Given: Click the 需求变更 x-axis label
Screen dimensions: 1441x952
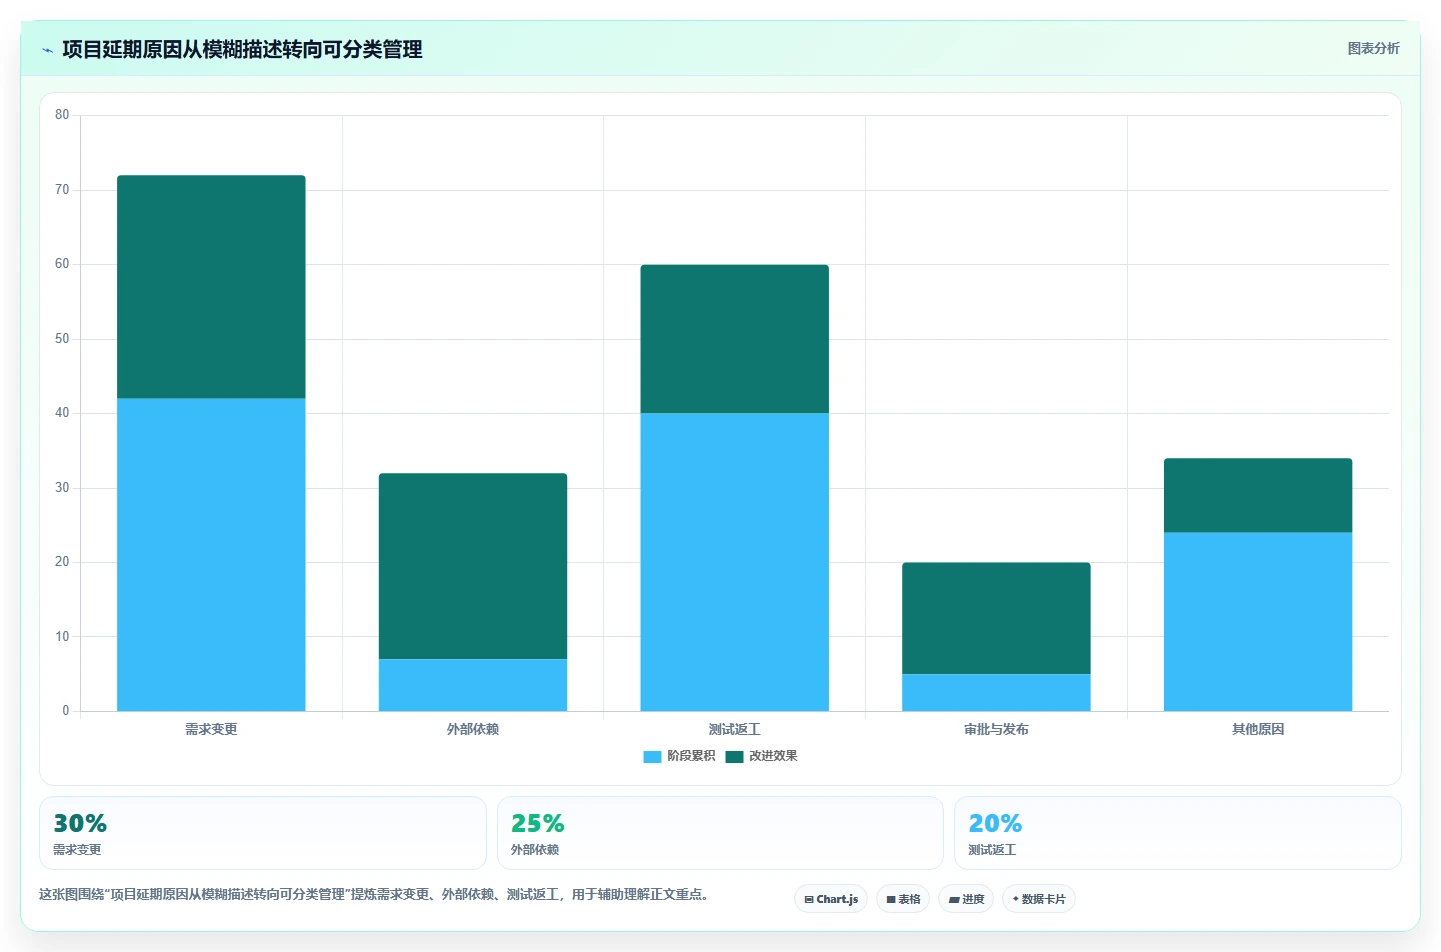Looking at the screenshot, I should [x=211, y=729].
